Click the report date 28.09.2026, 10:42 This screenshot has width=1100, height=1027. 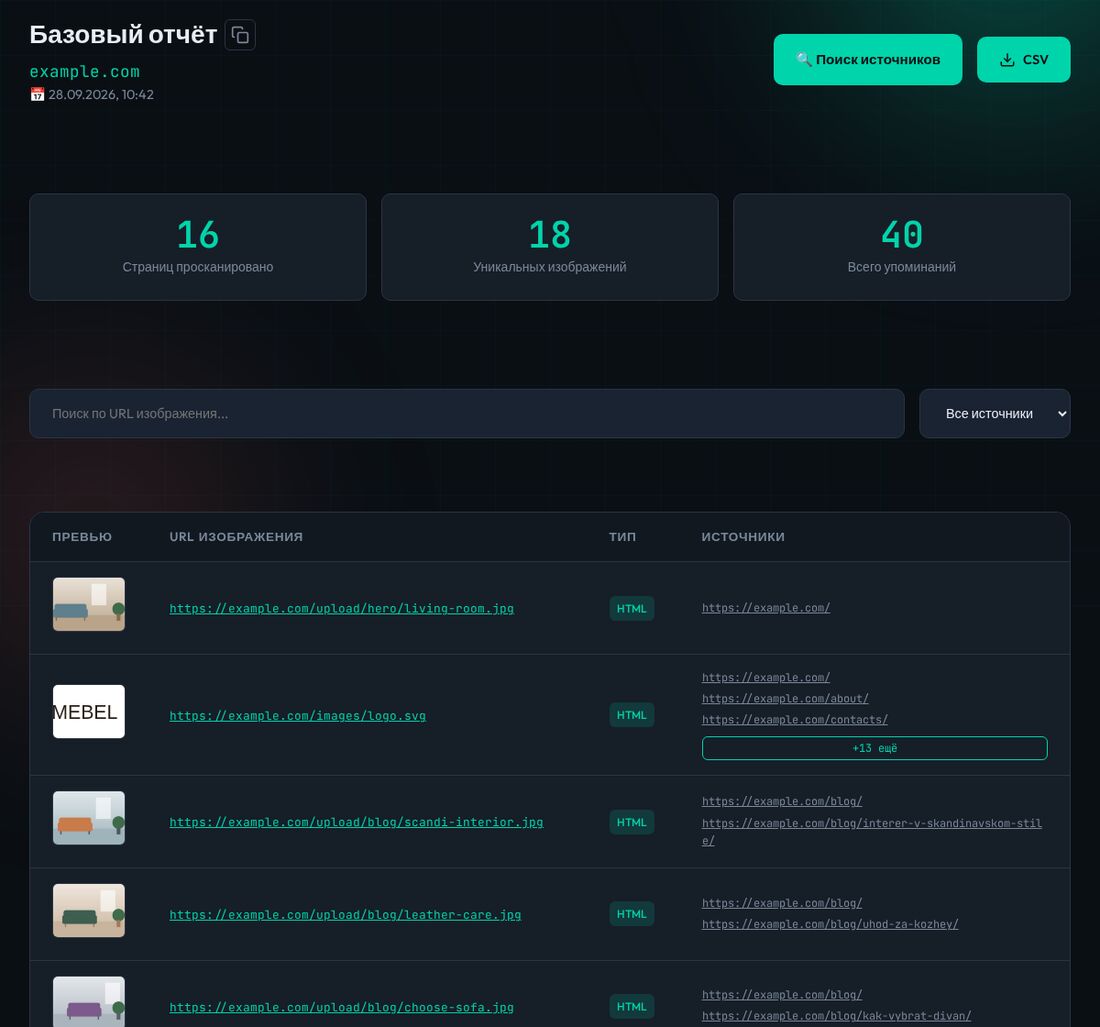tap(101, 95)
